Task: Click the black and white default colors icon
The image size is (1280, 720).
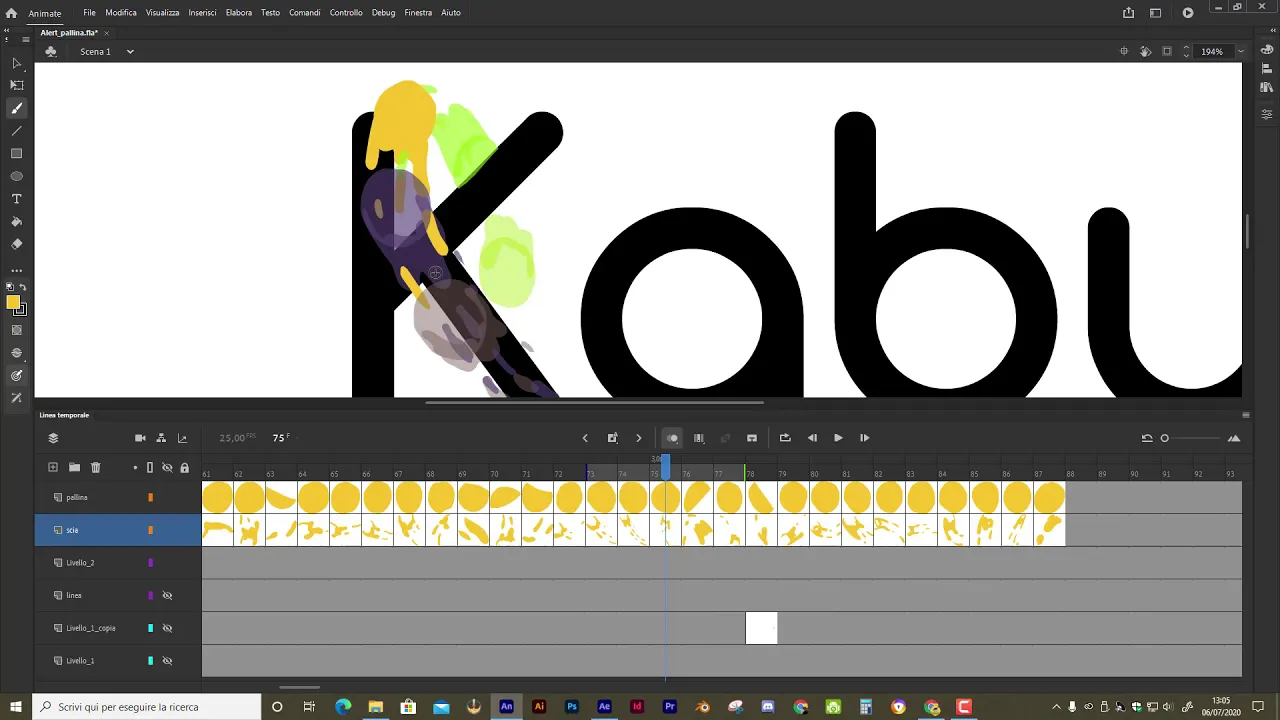Action: point(10,287)
